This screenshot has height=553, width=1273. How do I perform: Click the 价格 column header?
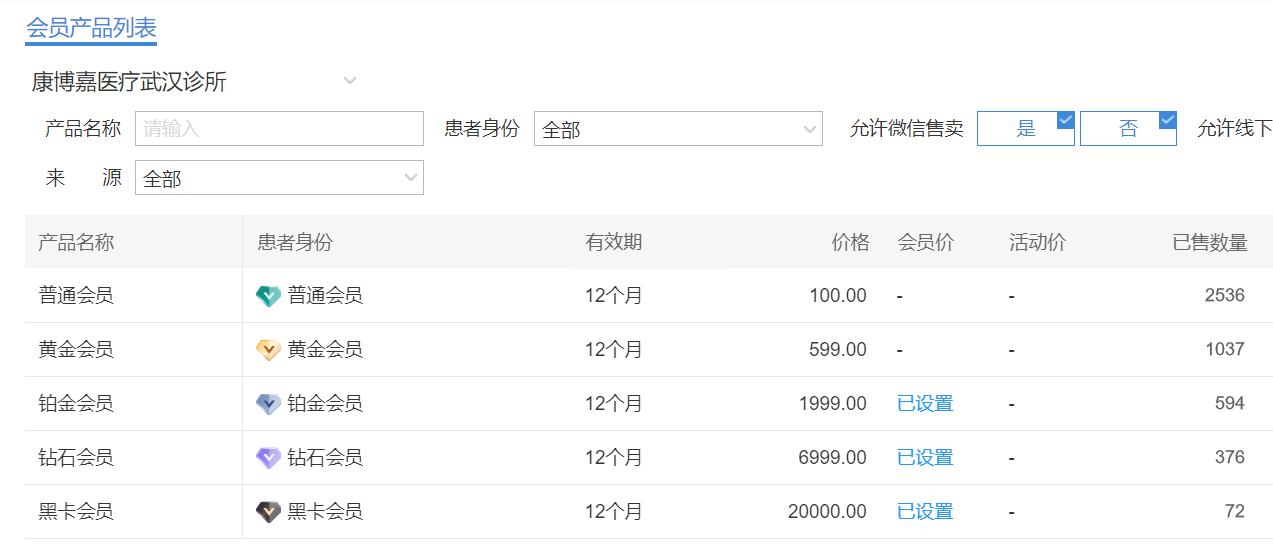[850, 242]
